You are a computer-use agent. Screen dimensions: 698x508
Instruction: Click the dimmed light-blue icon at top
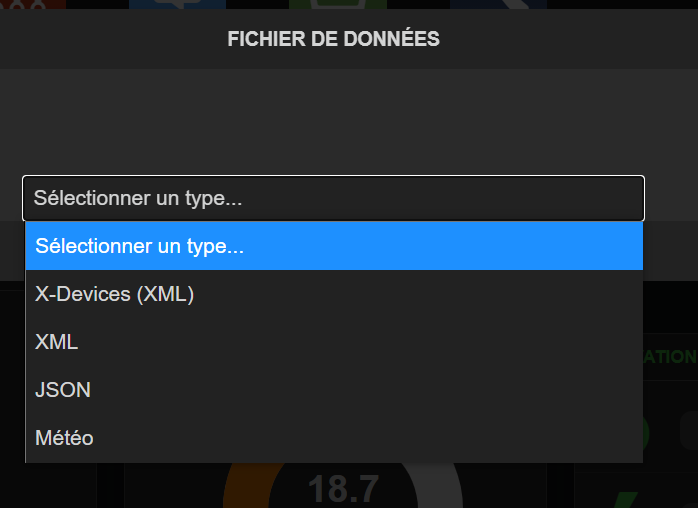coord(163,5)
